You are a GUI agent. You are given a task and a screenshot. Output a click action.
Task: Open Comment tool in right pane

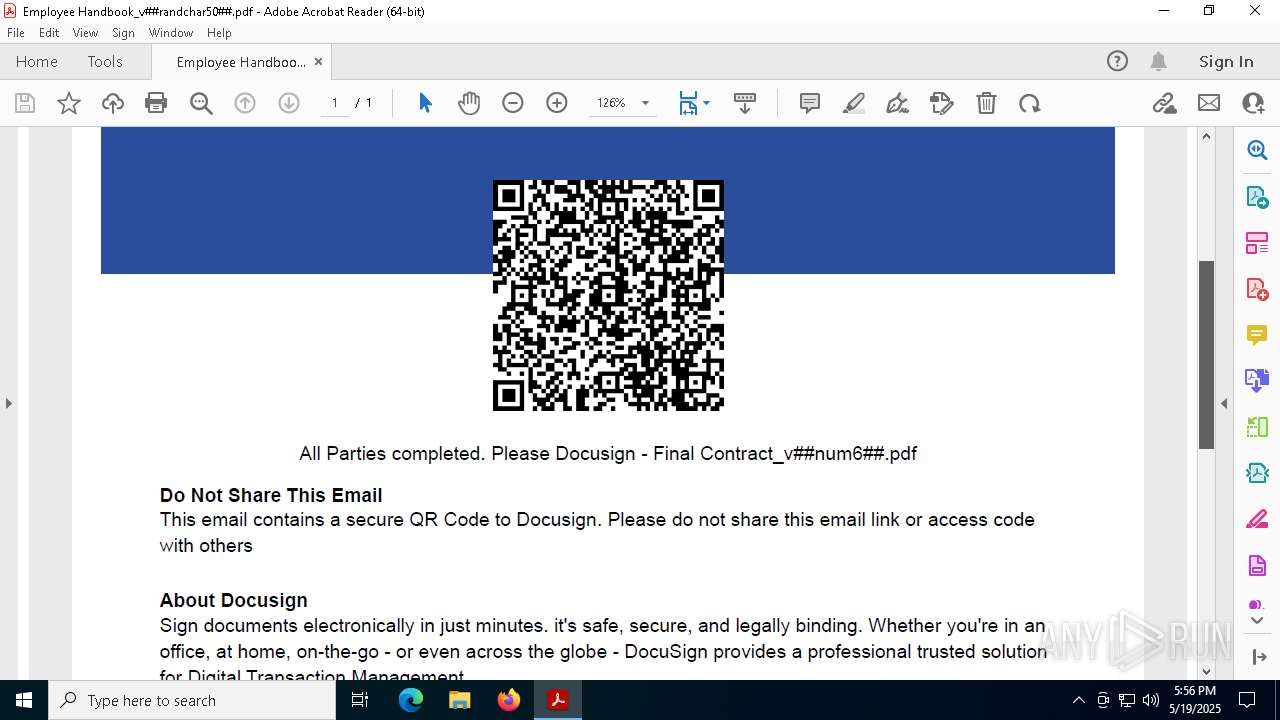click(1257, 335)
